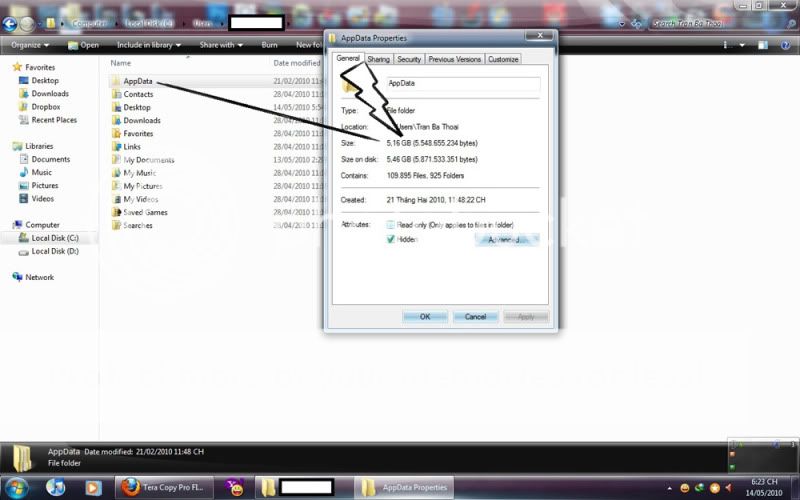Click the Cancel button in Properties

pos(475,317)
